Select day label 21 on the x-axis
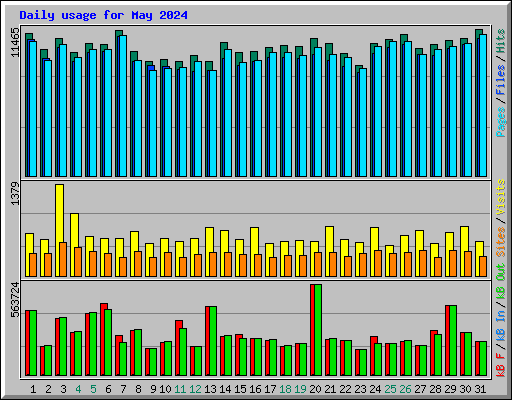 [330, 389]
